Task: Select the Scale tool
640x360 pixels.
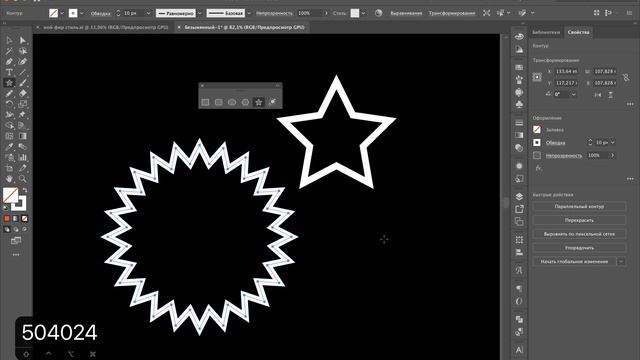Action: click(x=23, y=104)
